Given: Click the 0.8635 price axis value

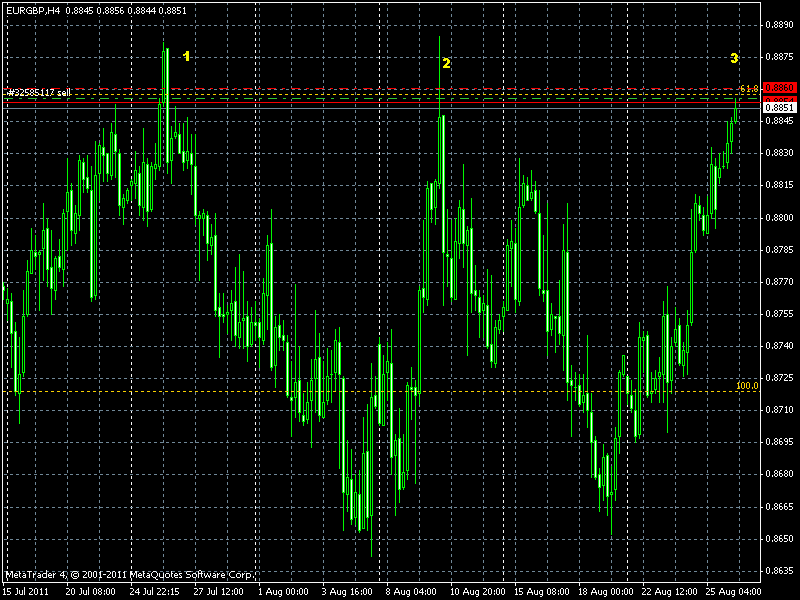Looking at the screenshot, I should pyautogui.click(x=780, y=570).
